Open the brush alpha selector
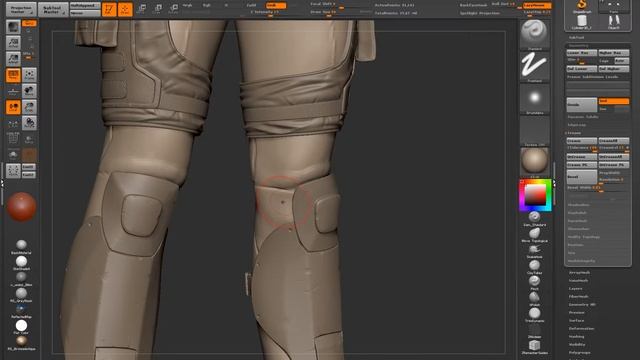Screen dimensions: 640x360 tap(534, 98)
